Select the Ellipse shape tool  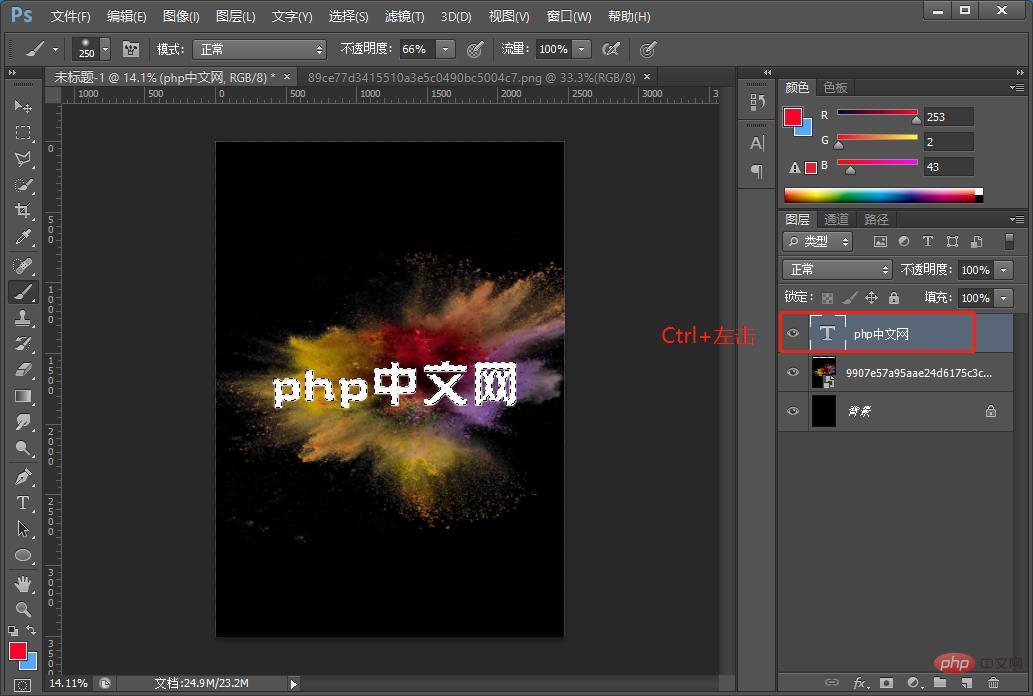23,556
